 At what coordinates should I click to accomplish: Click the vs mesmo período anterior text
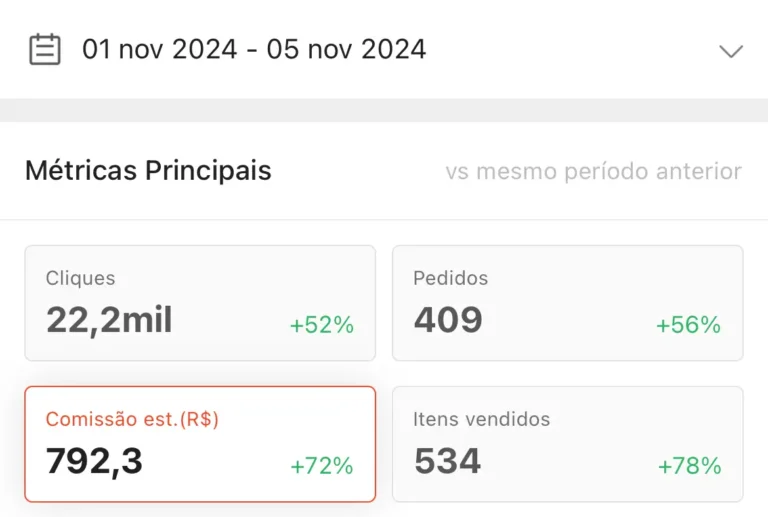pyautogui.click(x=593, y=171)
